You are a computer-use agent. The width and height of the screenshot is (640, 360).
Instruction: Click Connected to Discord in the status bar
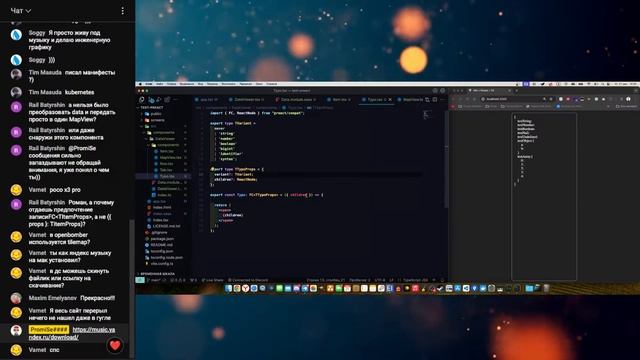pyautogui.click(x=248, y=280)
